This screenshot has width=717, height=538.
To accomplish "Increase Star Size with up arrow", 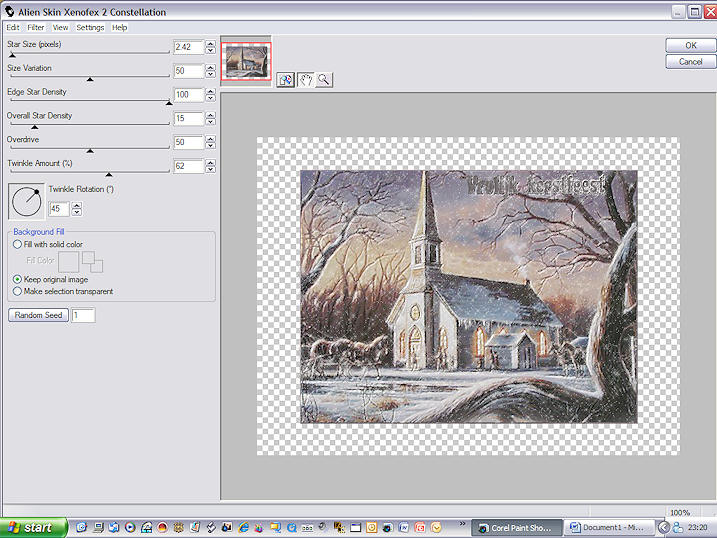I will (x=210, y=44).
